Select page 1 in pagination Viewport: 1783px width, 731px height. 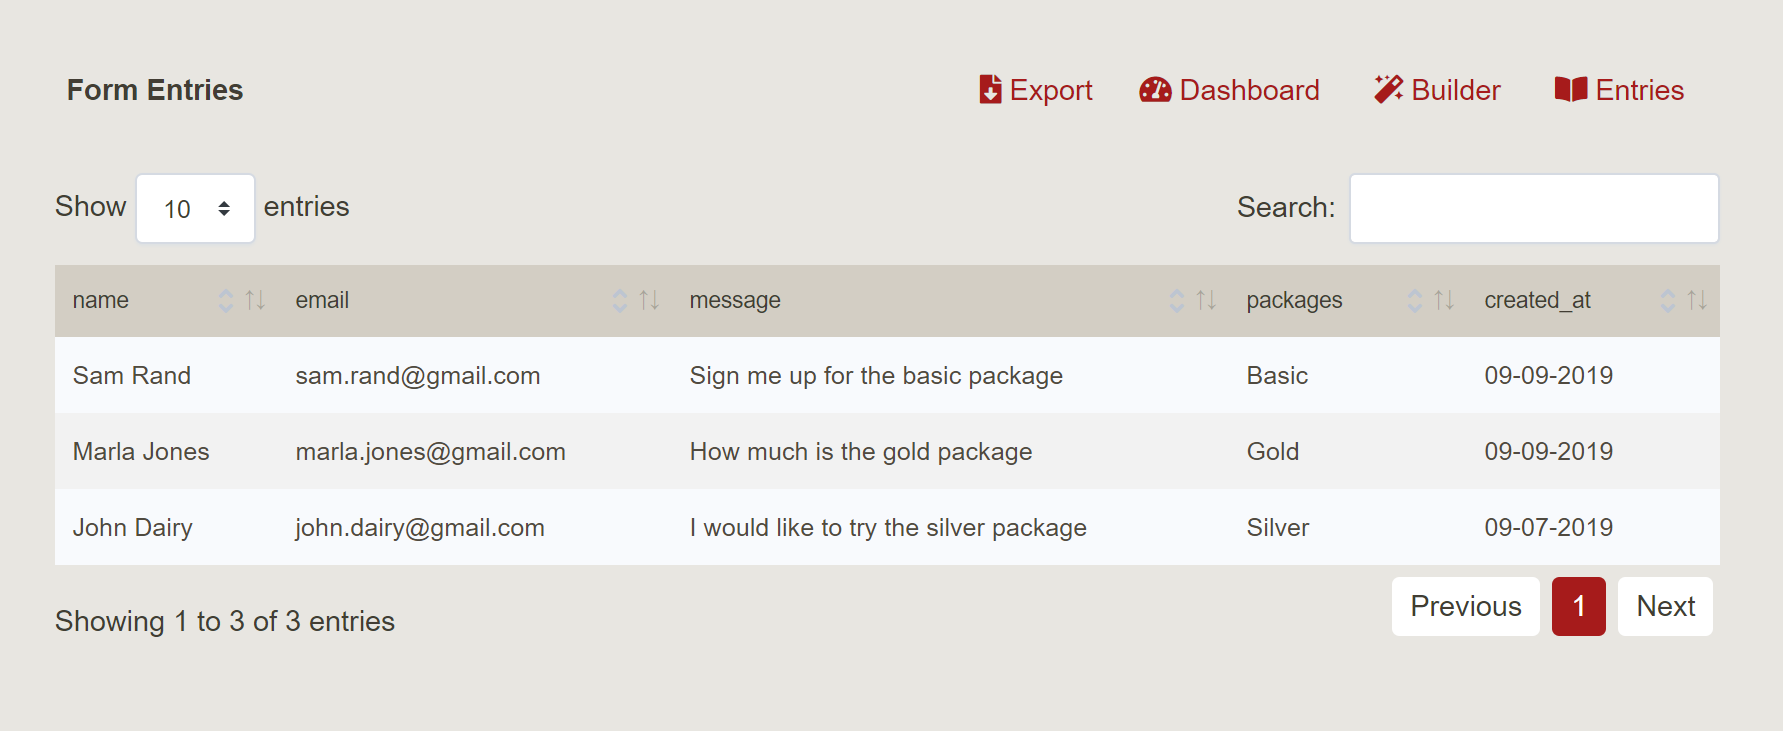[1578, 606]
